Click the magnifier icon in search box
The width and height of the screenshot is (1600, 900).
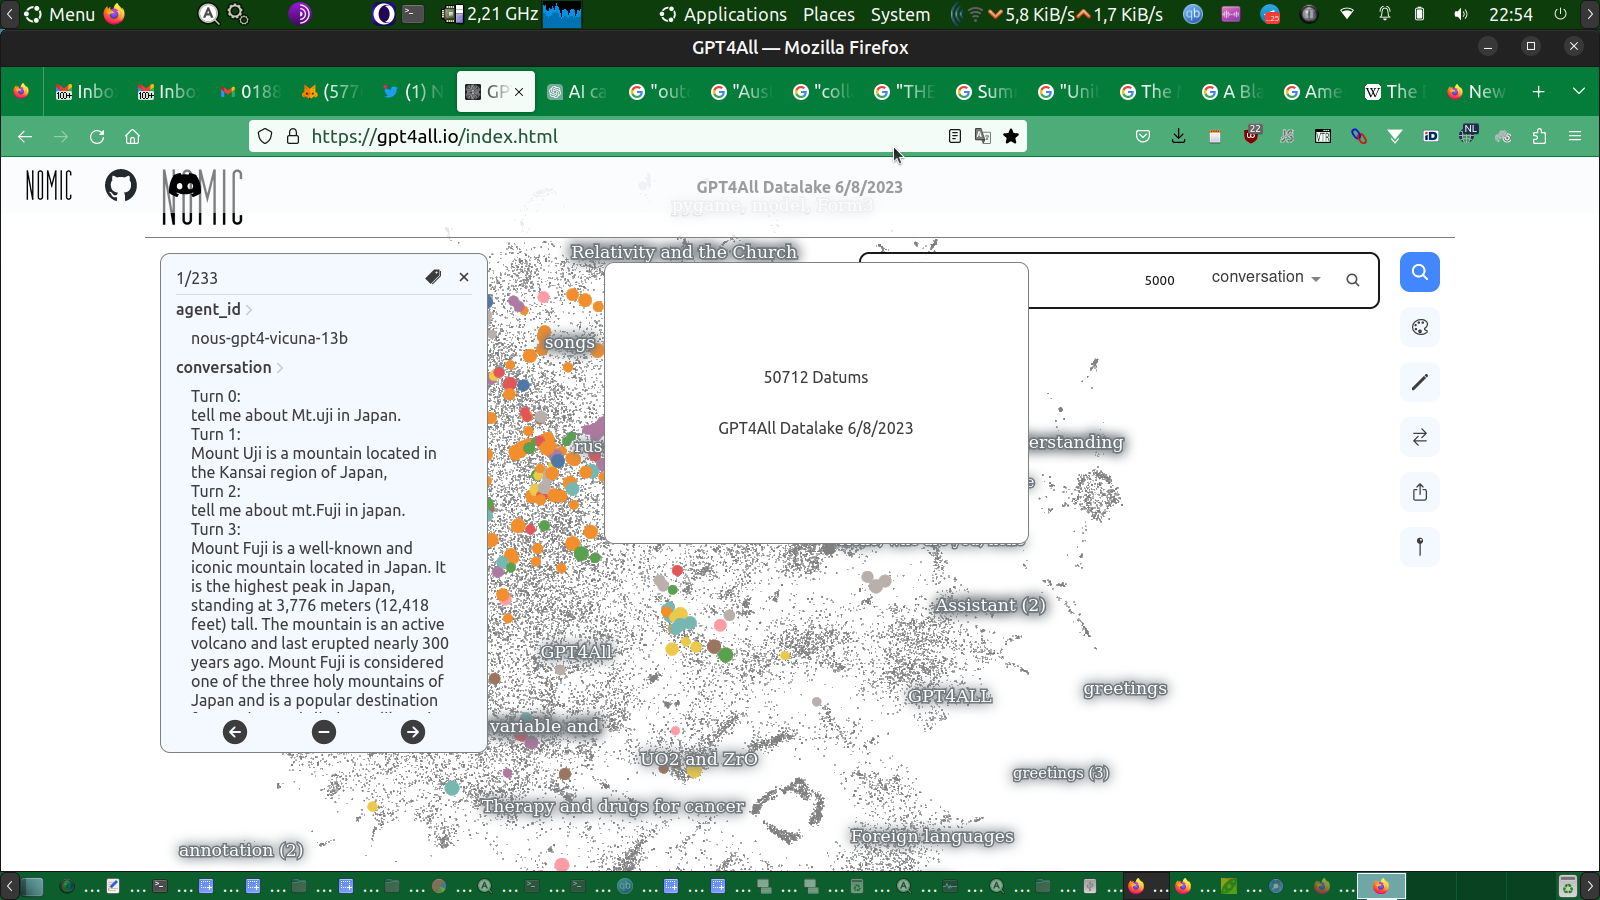(1353, 280)
